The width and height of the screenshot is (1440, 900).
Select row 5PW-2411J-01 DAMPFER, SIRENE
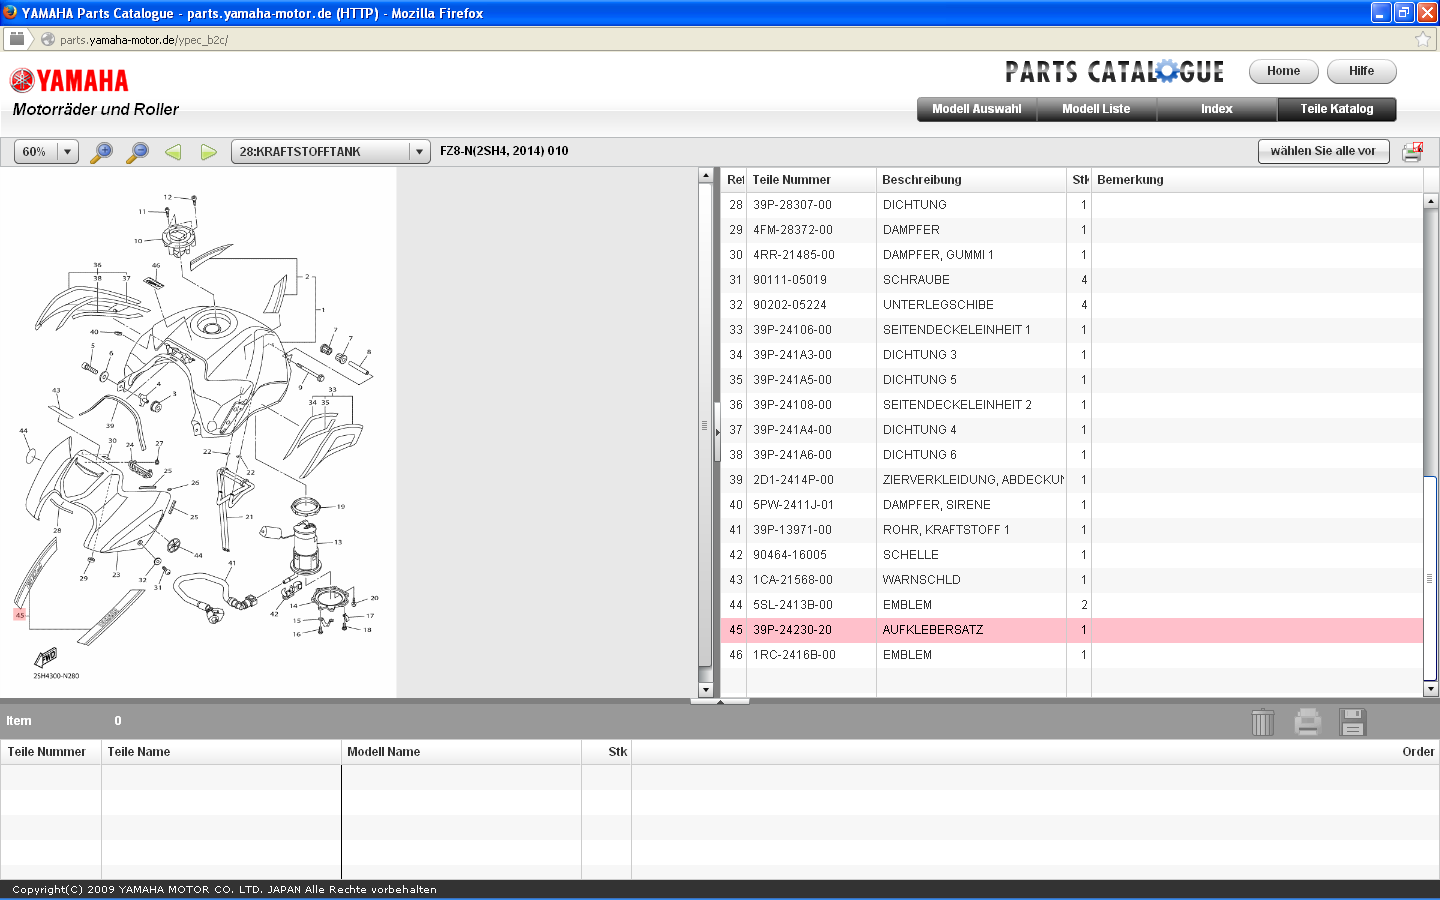tap(1071, 505)
